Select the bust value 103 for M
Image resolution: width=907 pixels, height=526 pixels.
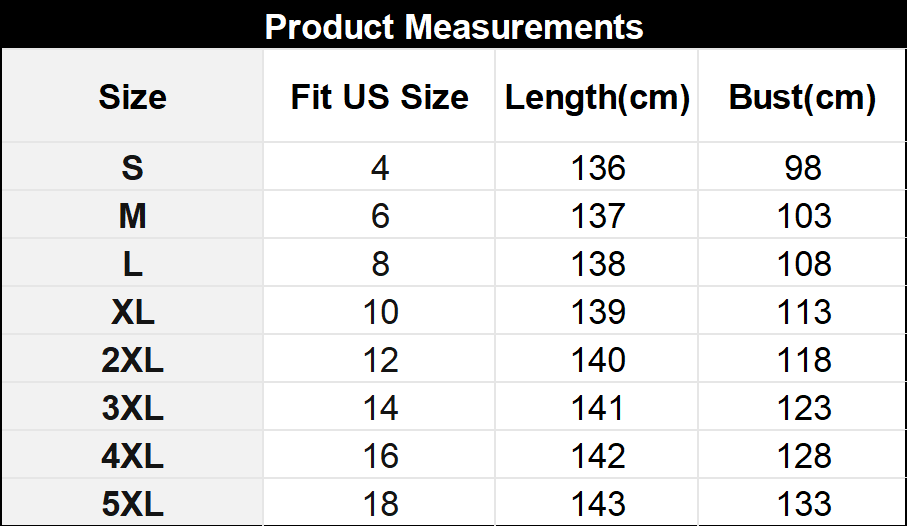click(x=803, y=216)
